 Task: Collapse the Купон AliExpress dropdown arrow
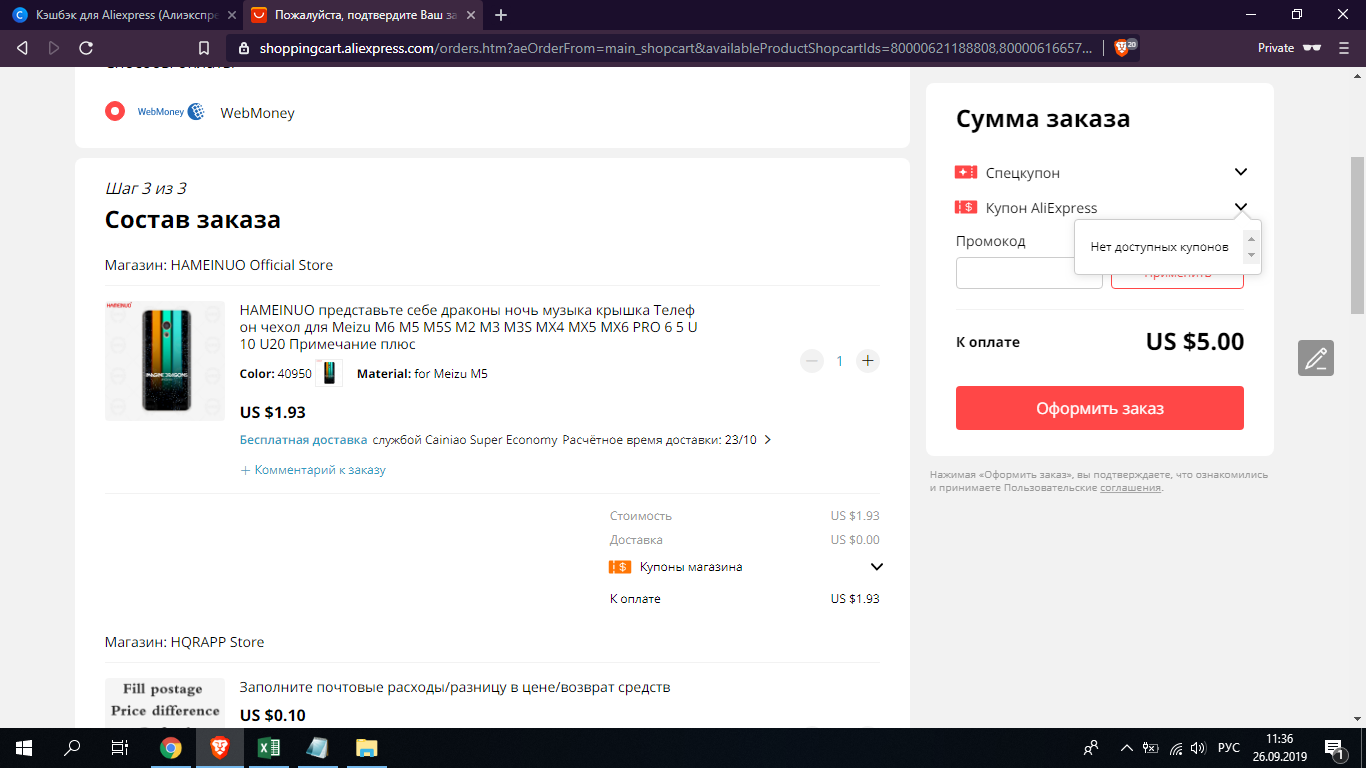click(1241, 207)
